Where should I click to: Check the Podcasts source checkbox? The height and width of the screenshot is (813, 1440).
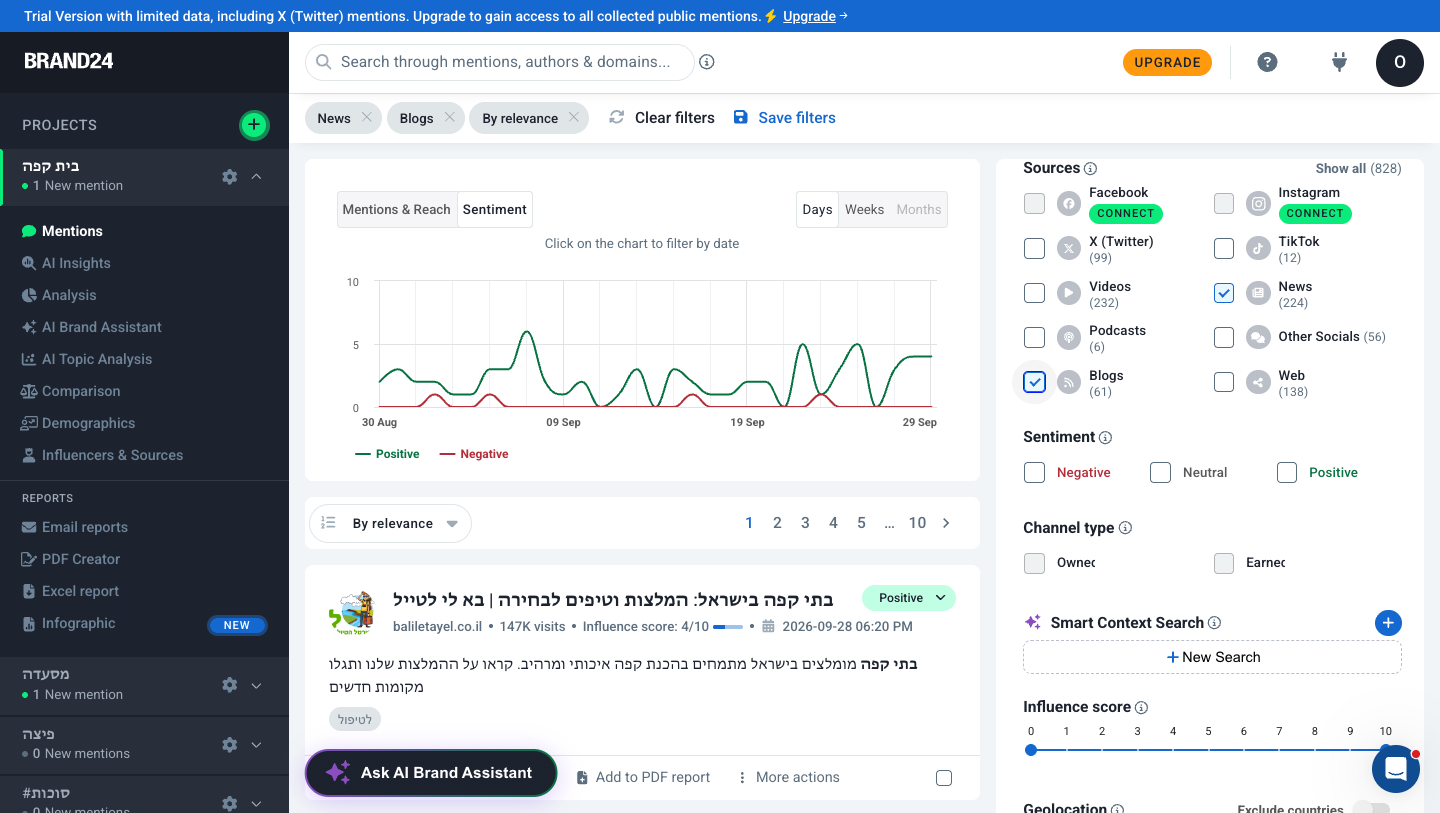coord(1034,337)
